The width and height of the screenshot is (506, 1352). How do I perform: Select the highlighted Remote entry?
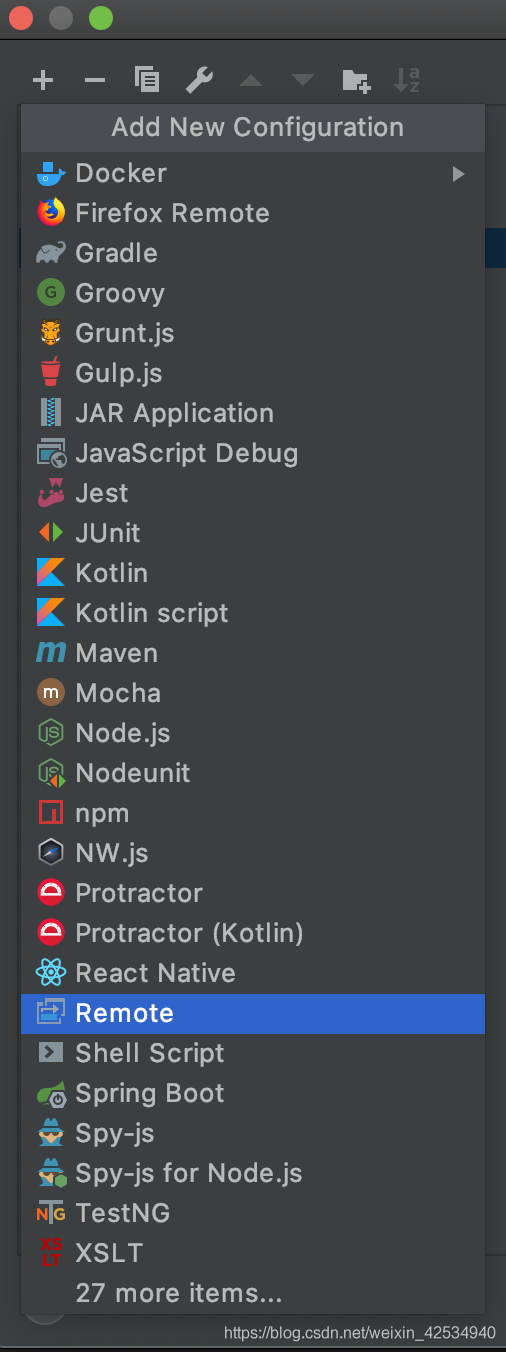click(x=253, y=1013)
